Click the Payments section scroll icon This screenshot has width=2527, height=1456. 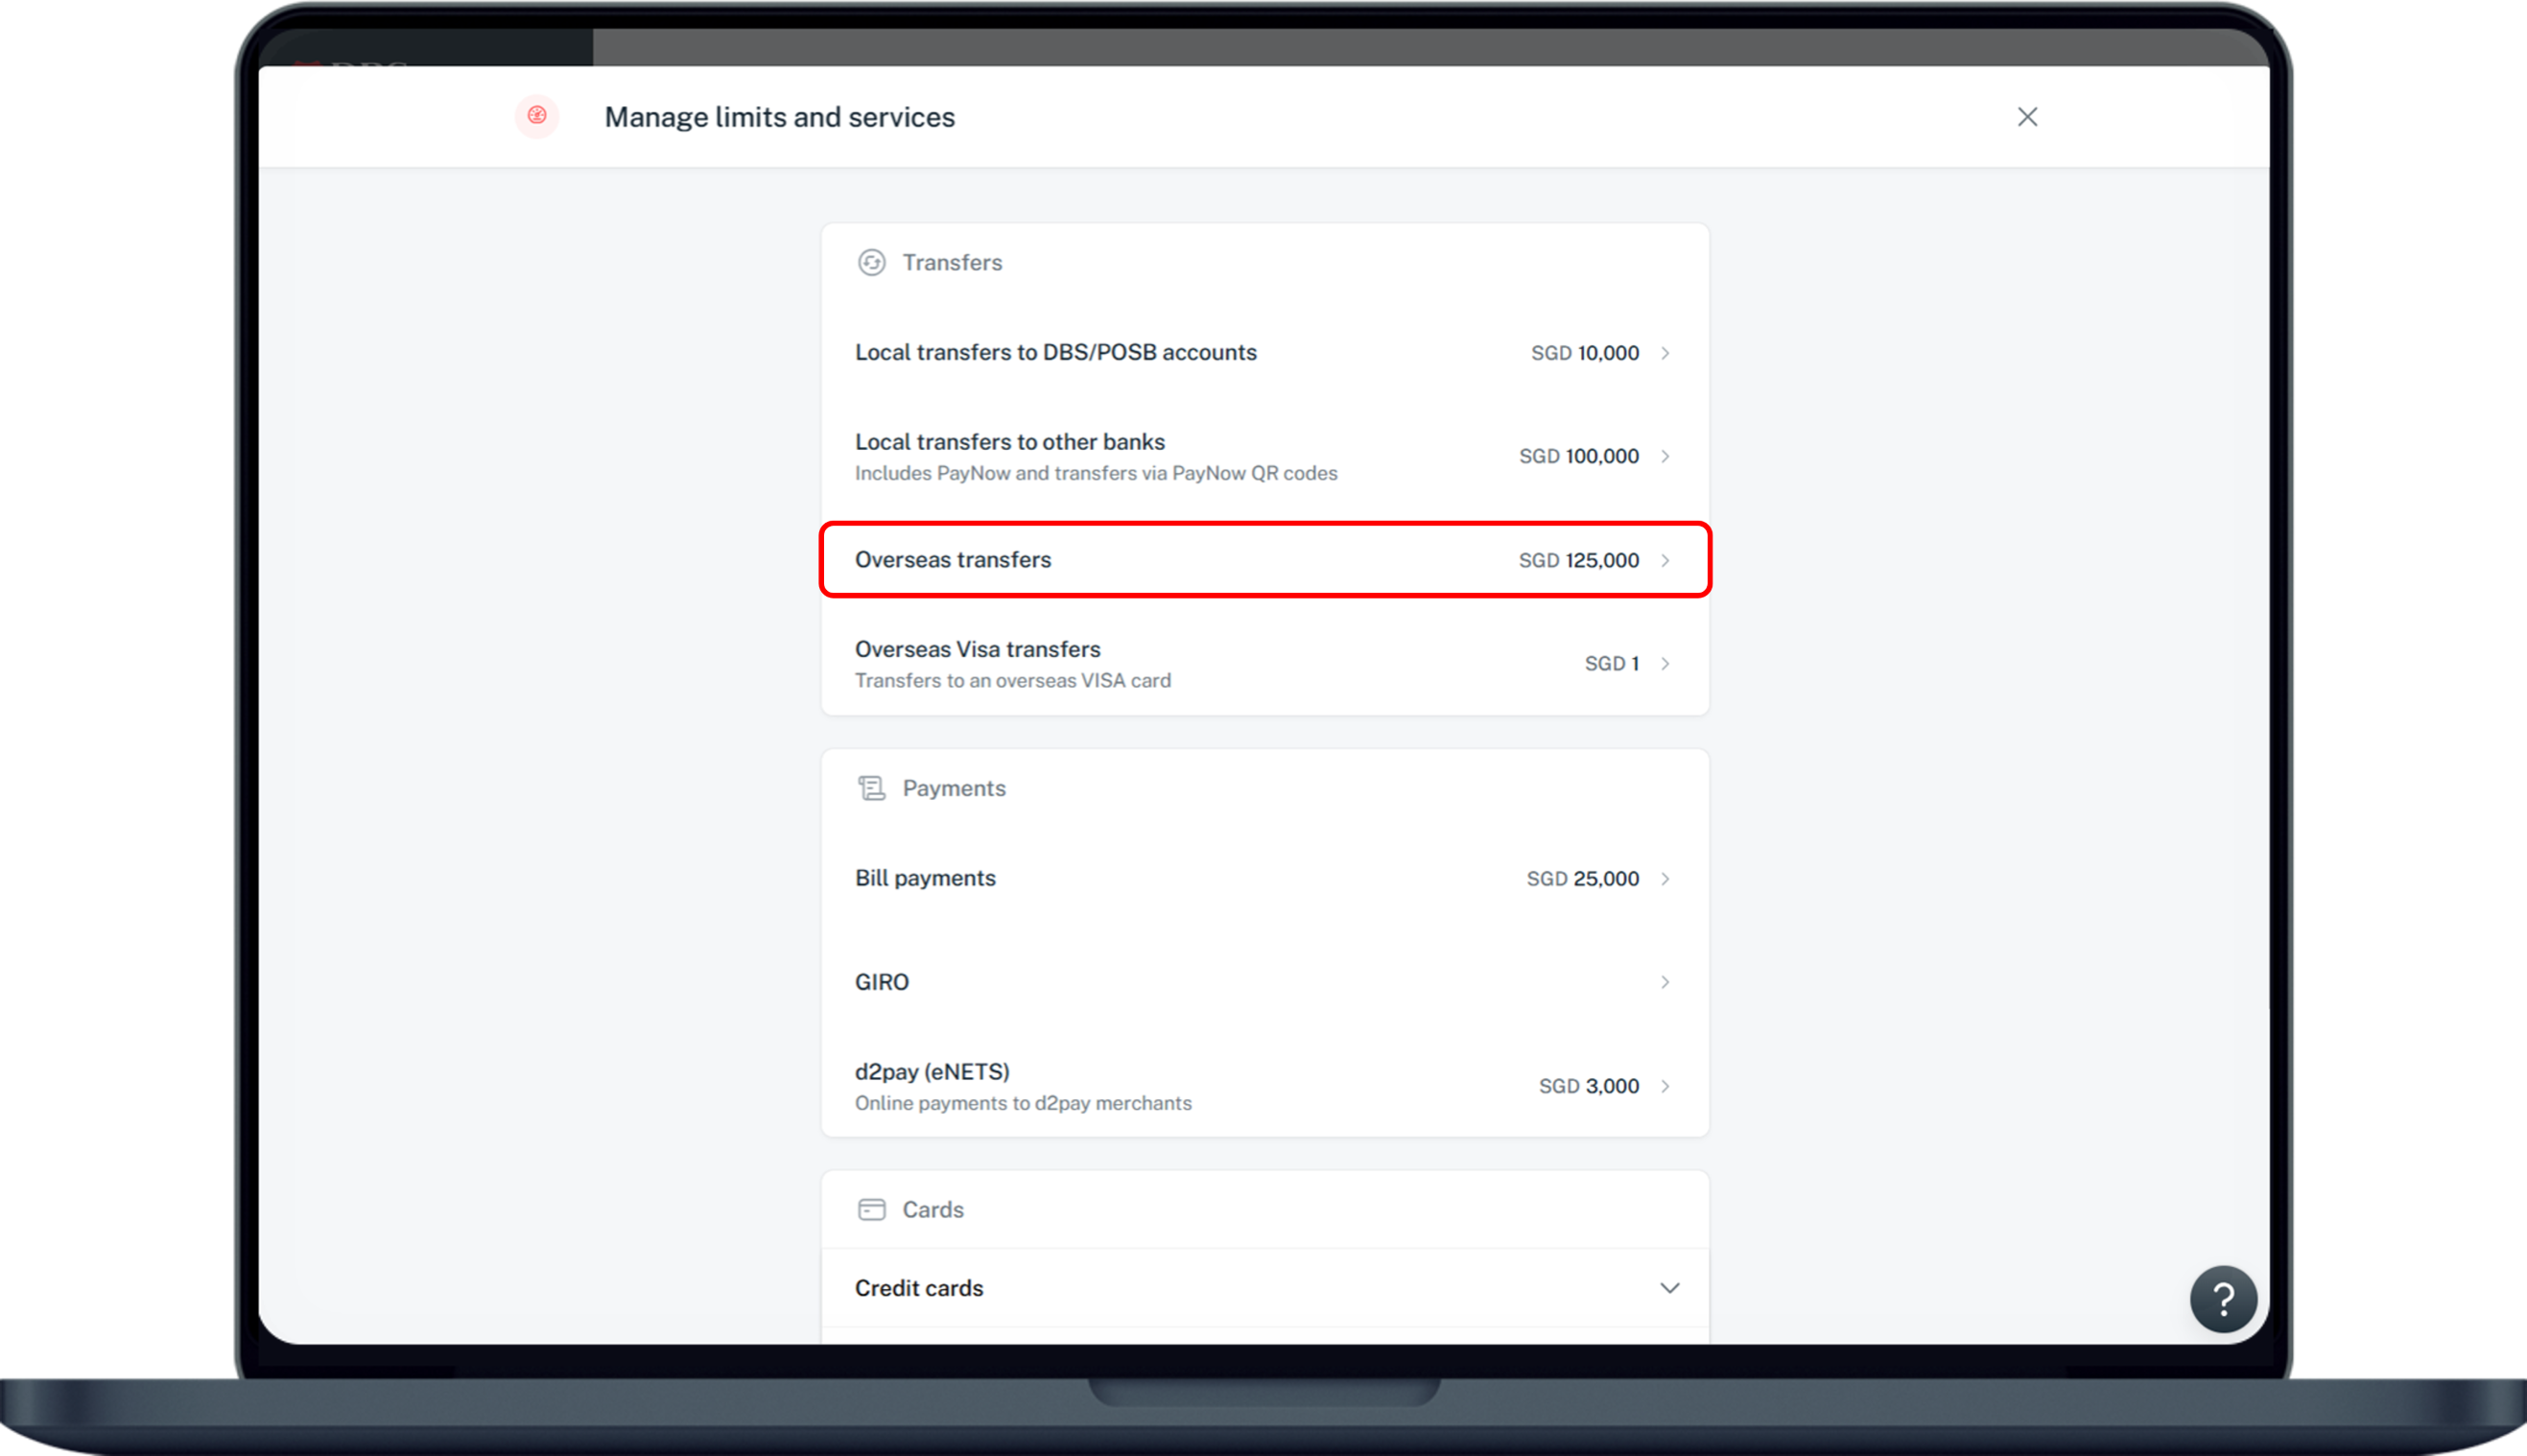871,788
